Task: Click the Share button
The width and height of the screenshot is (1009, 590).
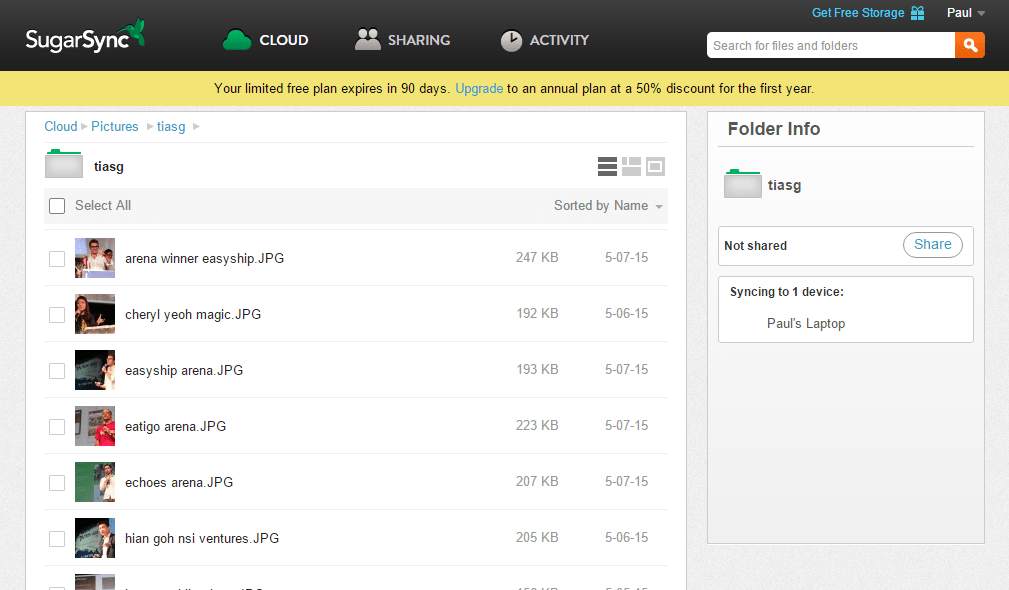Action: tap(932, 244)
